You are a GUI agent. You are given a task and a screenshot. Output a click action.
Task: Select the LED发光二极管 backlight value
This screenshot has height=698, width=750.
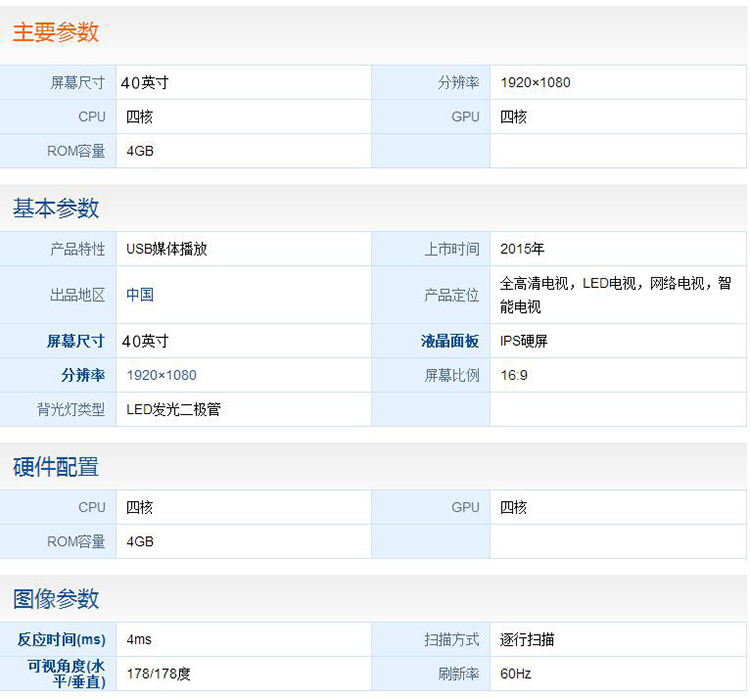point(173,409)
